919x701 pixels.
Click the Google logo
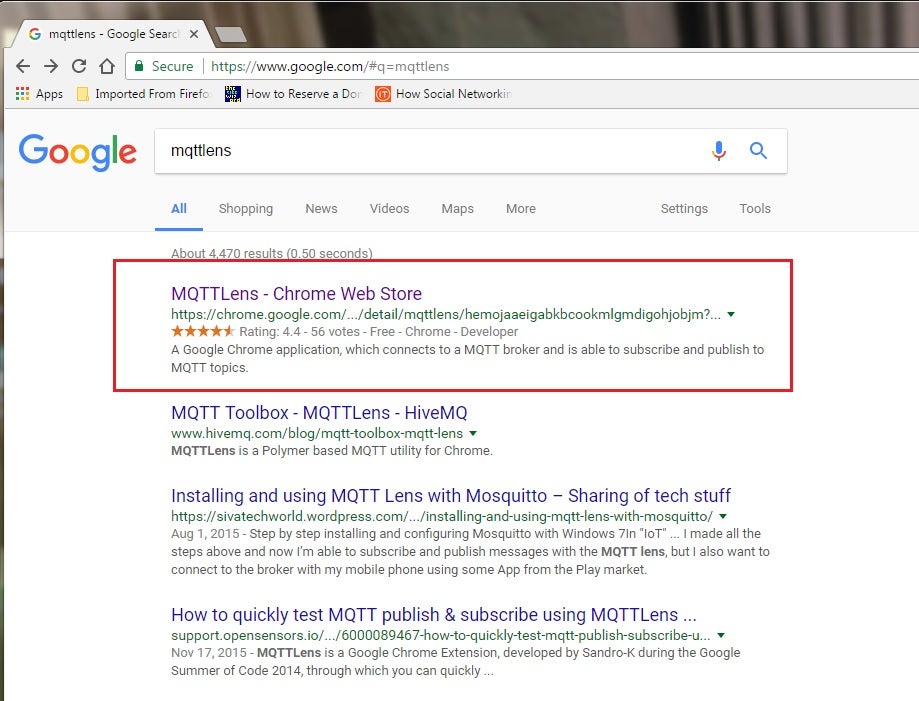click(x=78, y=152)
